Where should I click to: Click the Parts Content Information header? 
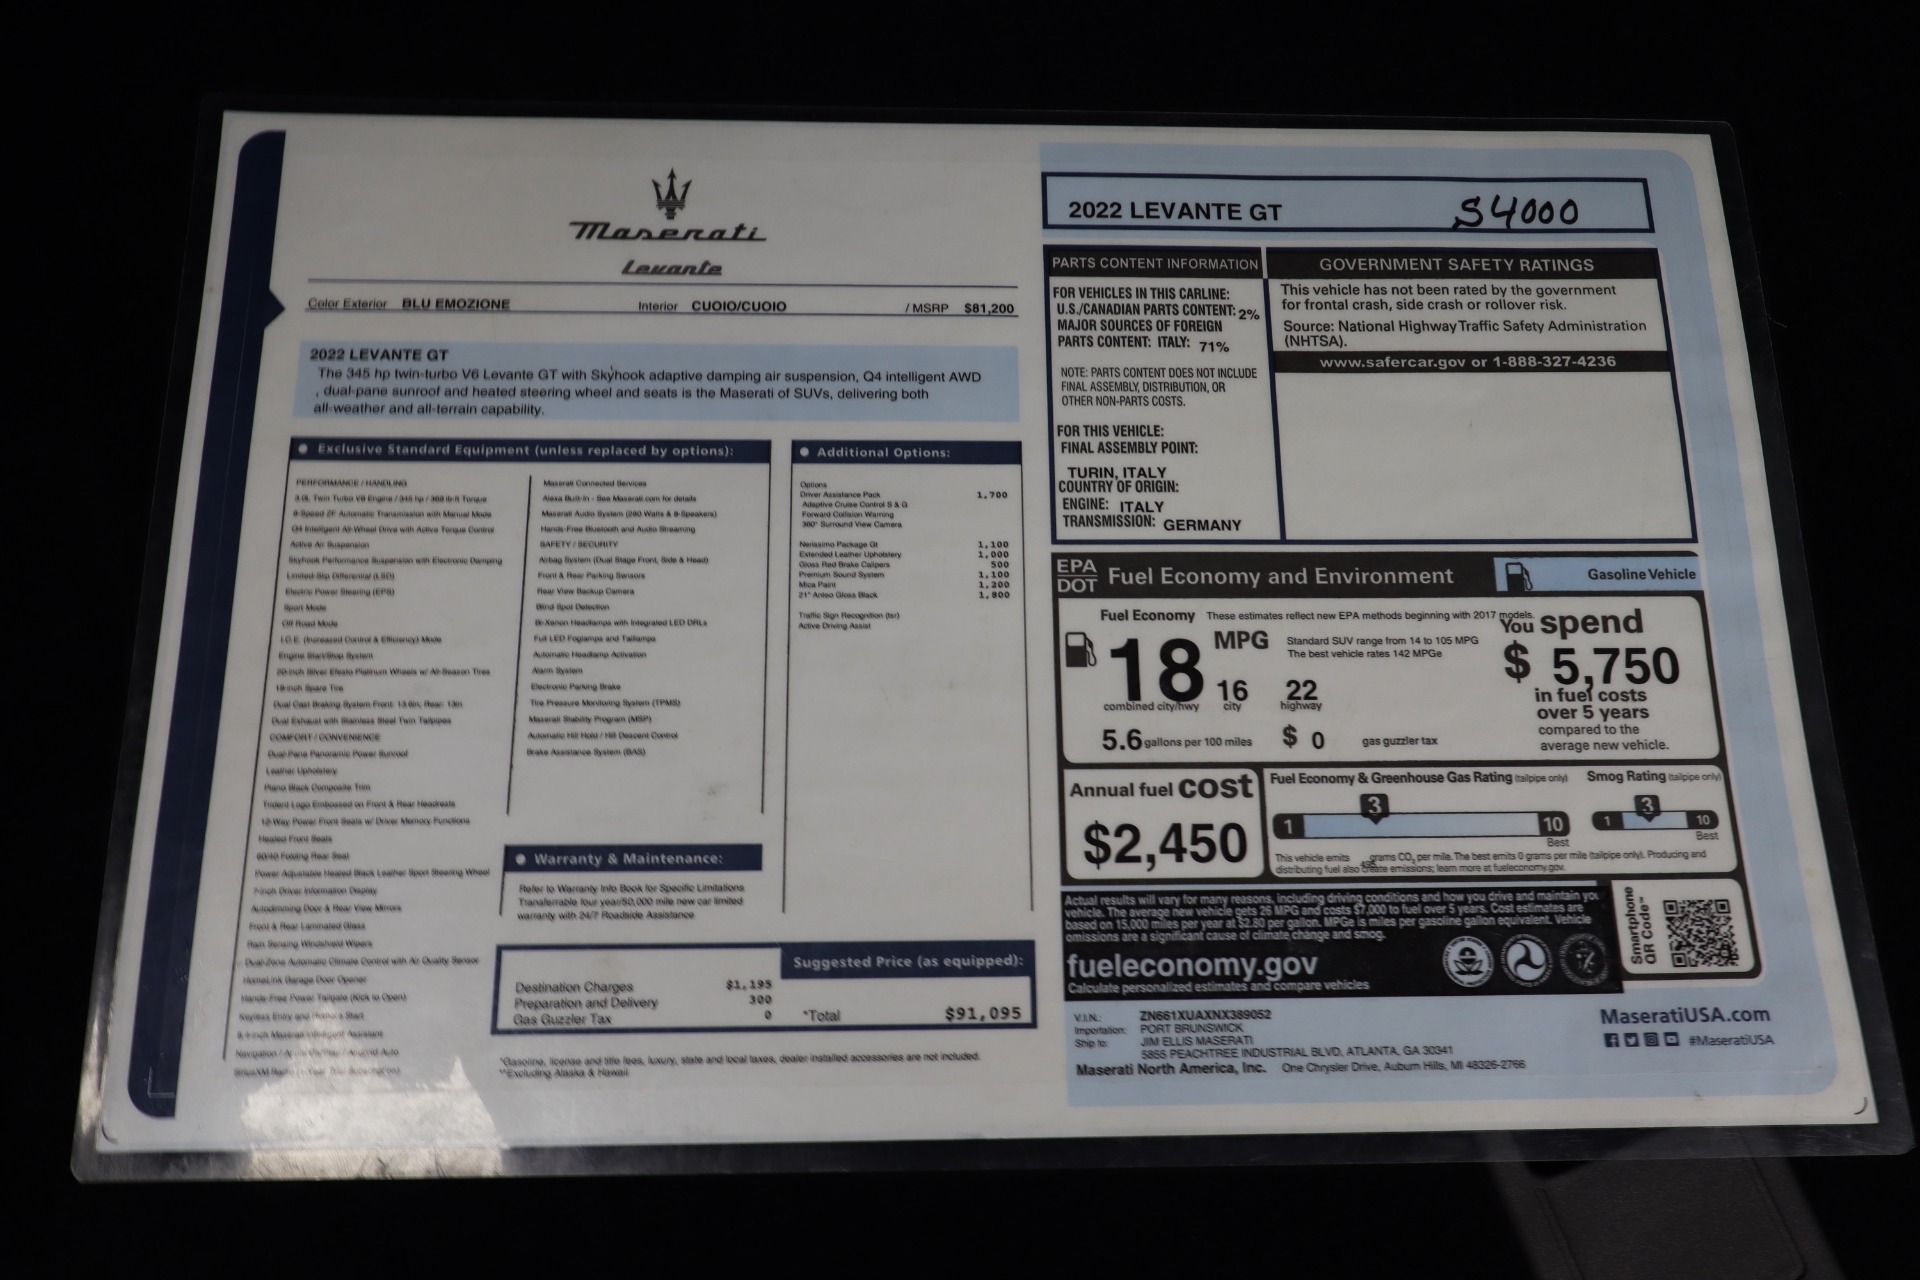tap(1154, 264)
